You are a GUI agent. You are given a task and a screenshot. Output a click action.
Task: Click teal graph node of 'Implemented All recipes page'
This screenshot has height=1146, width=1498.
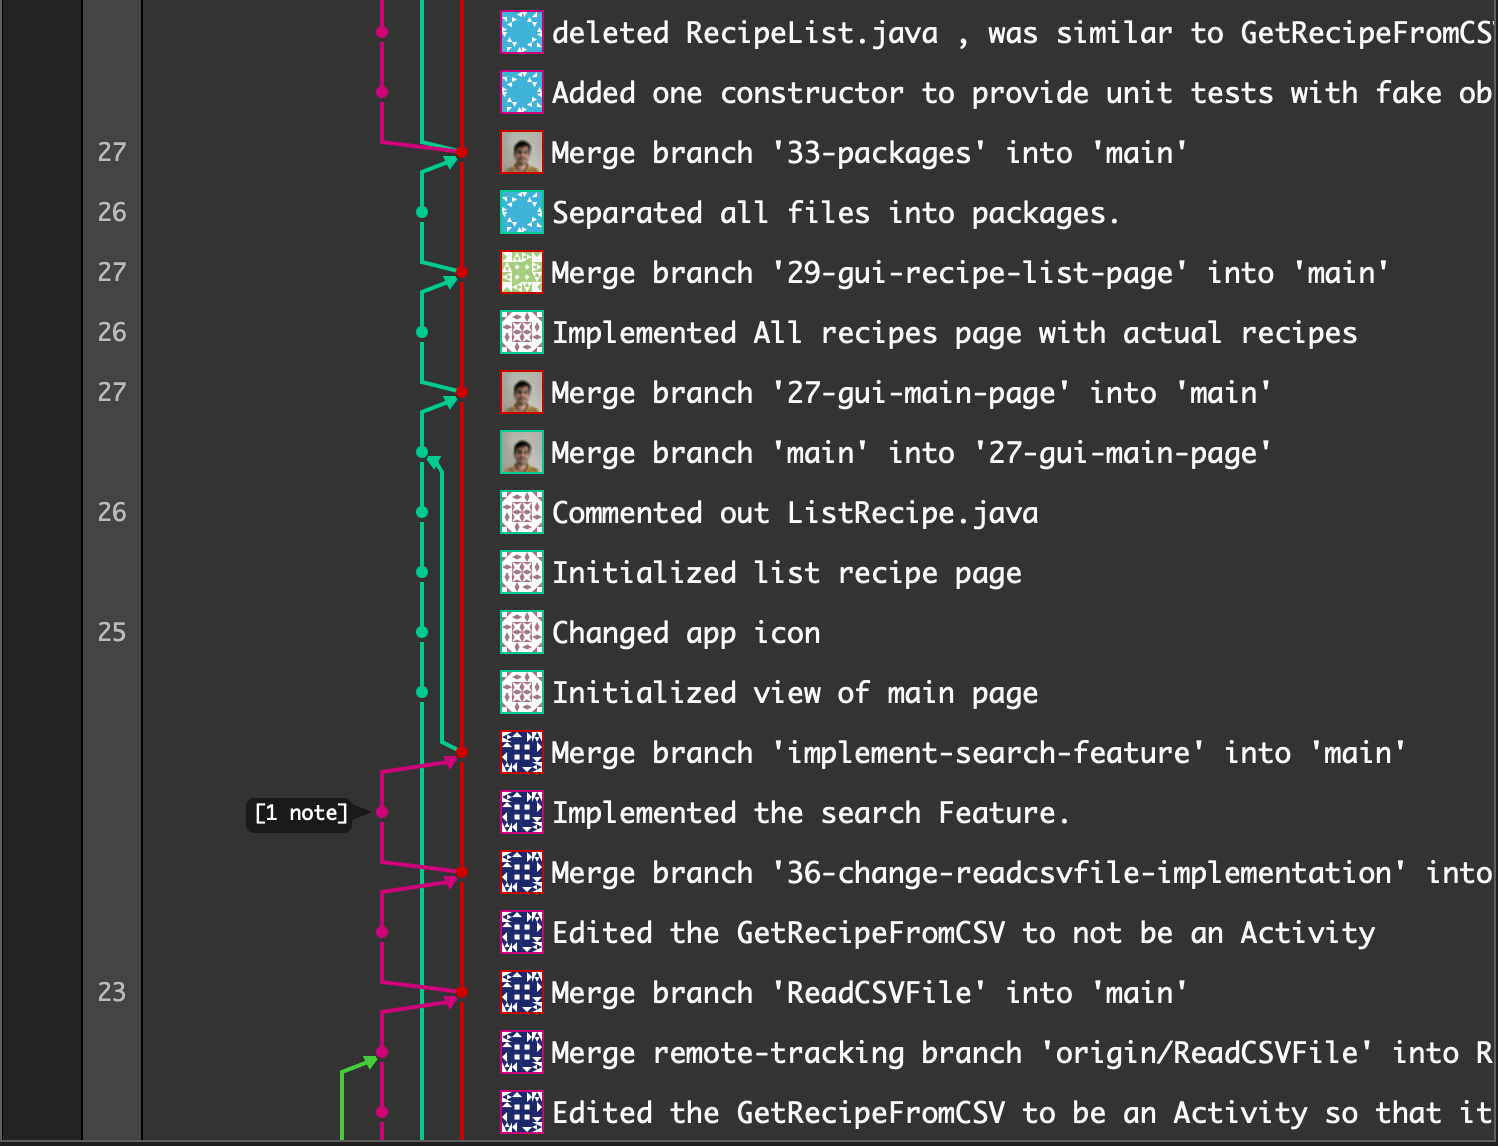click(x=422, y=332)
